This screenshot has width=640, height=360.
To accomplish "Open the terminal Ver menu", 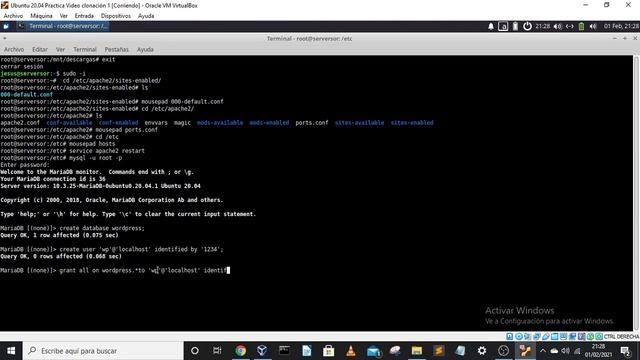I will (60, 49).
